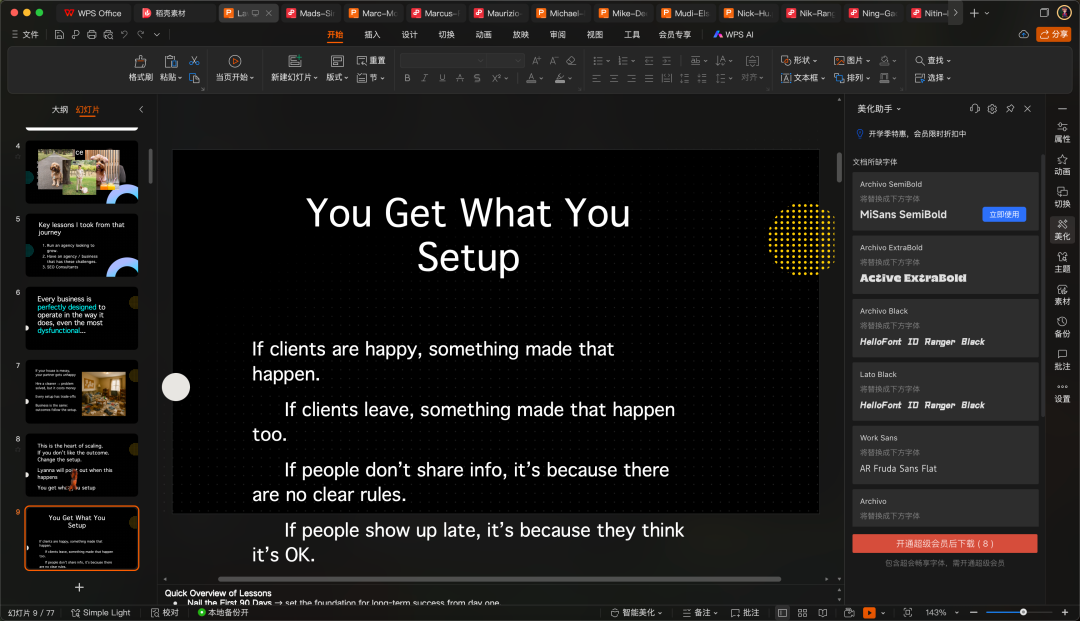The image size is (1080, 621).
Task: Toggle Italic formatting
Action: click(424, 78)
